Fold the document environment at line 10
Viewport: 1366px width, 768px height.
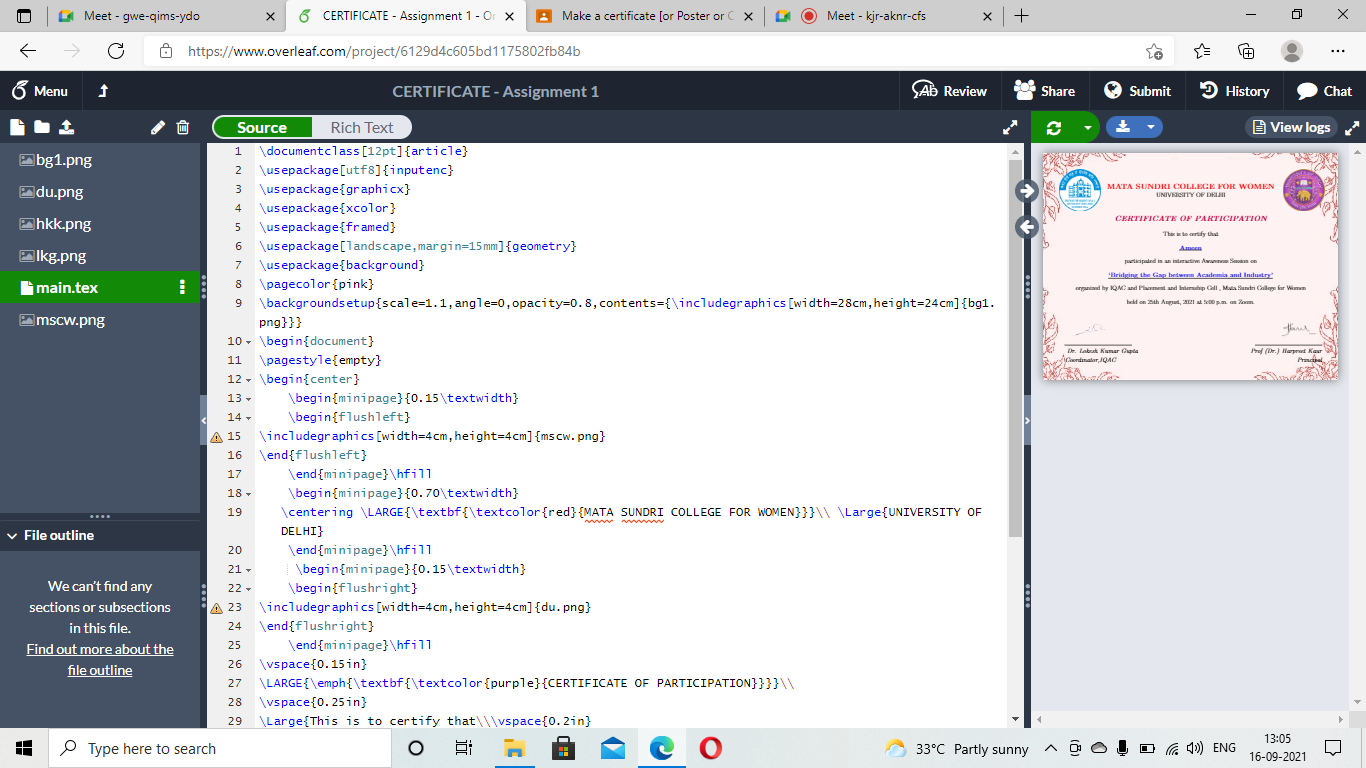click(249, 342)
